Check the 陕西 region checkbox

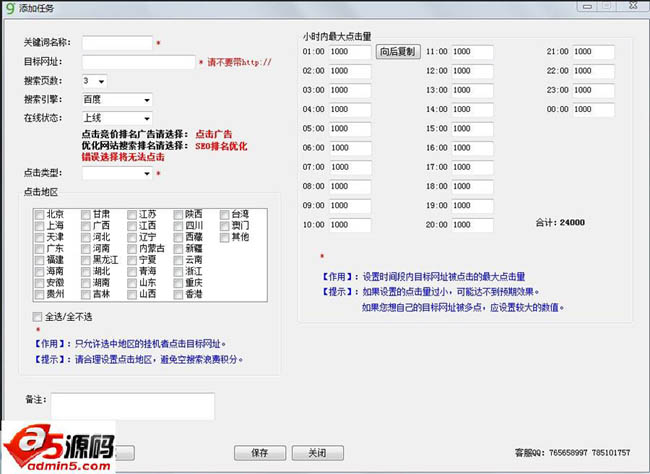click(x=178, y=215)
